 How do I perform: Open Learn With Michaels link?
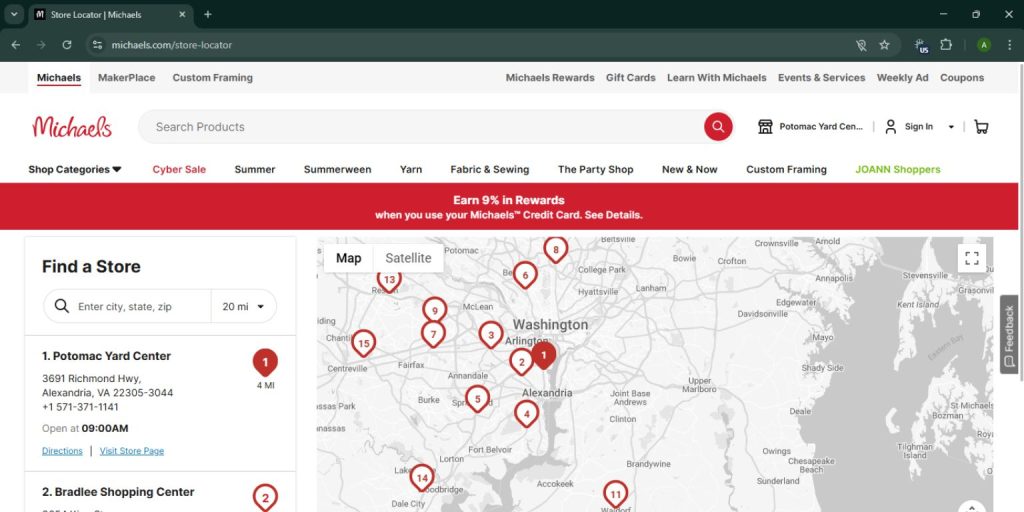(716, 78)
